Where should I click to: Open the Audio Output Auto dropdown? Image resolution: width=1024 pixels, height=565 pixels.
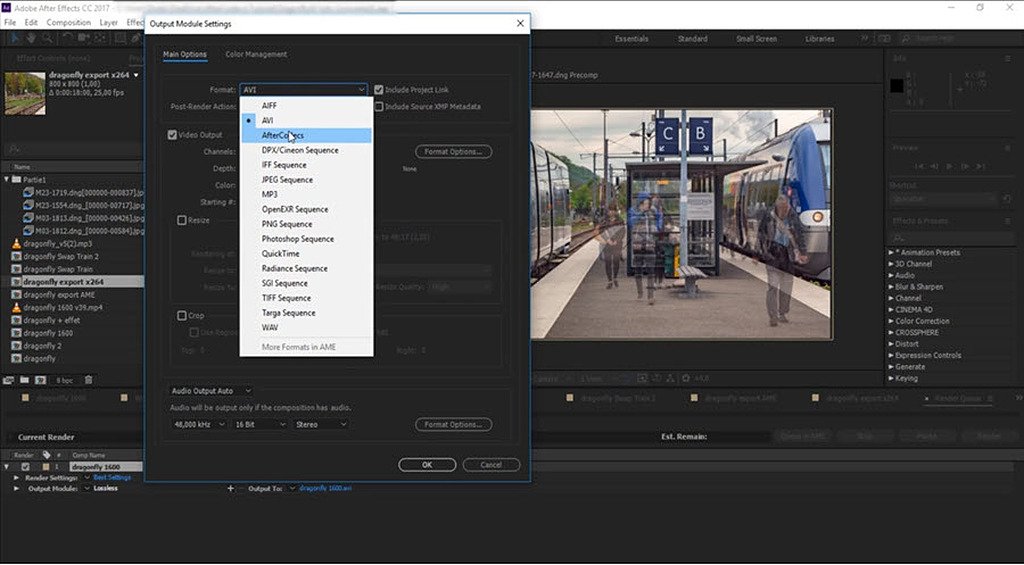pos(210,391)
